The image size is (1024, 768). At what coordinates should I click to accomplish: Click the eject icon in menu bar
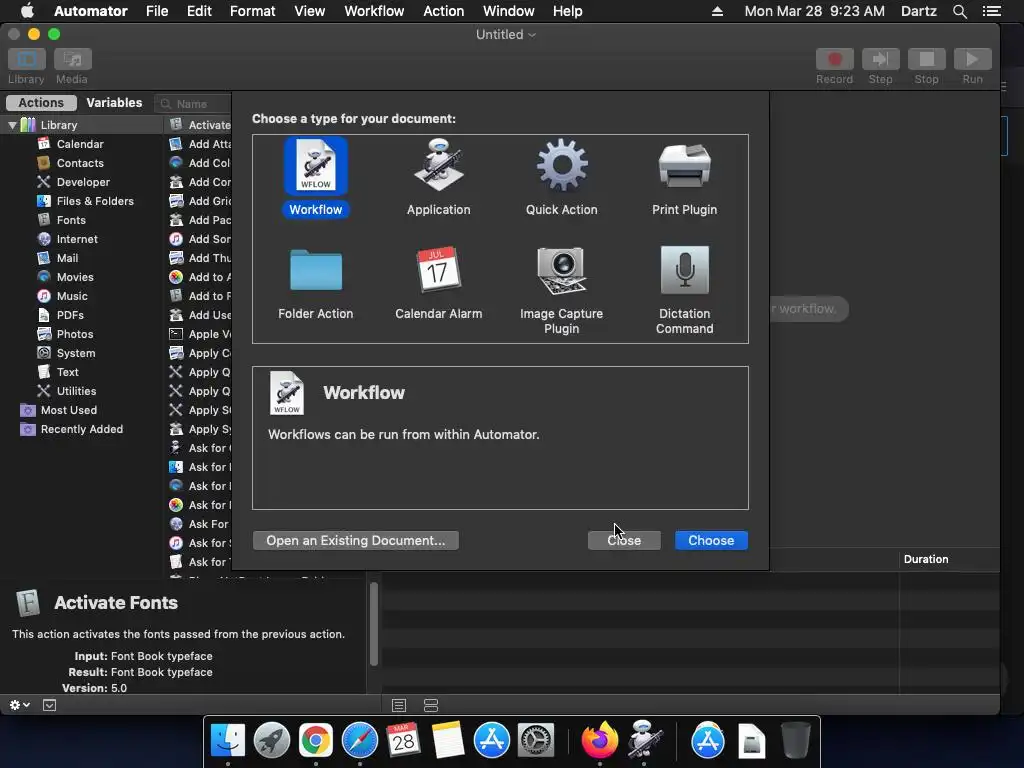[x=717, y=11]
